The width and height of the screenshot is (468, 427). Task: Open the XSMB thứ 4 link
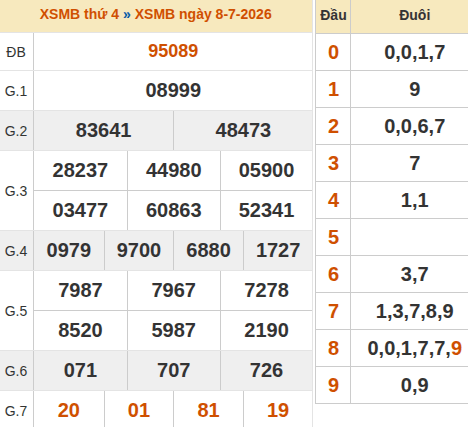(x=79, y=14)
